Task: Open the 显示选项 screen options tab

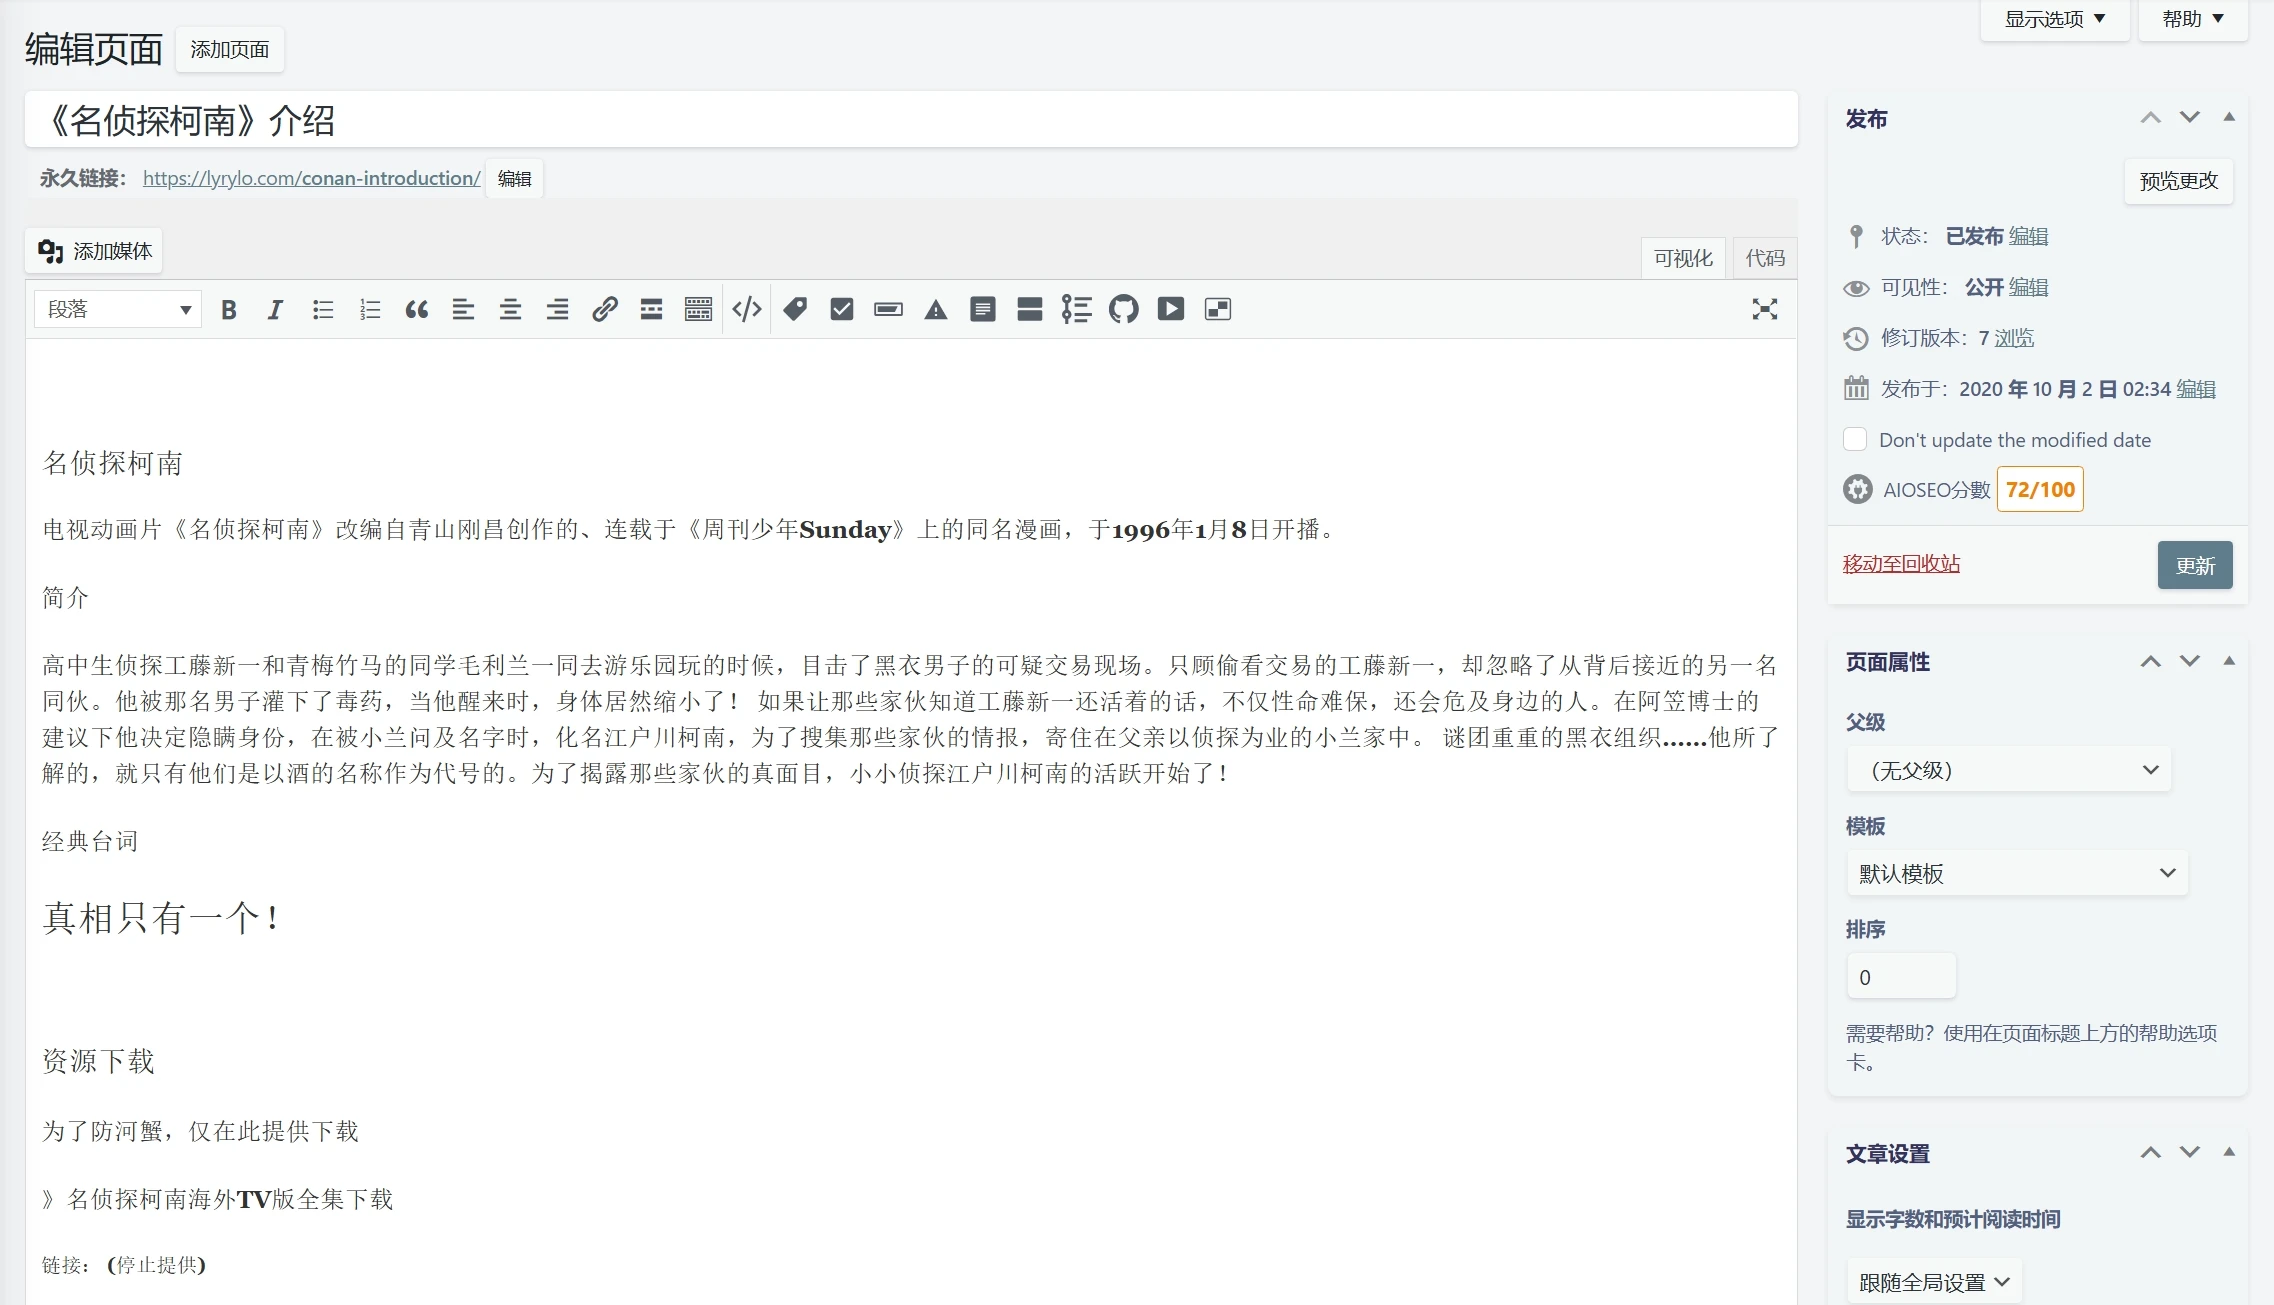Action: point(2054,19)
